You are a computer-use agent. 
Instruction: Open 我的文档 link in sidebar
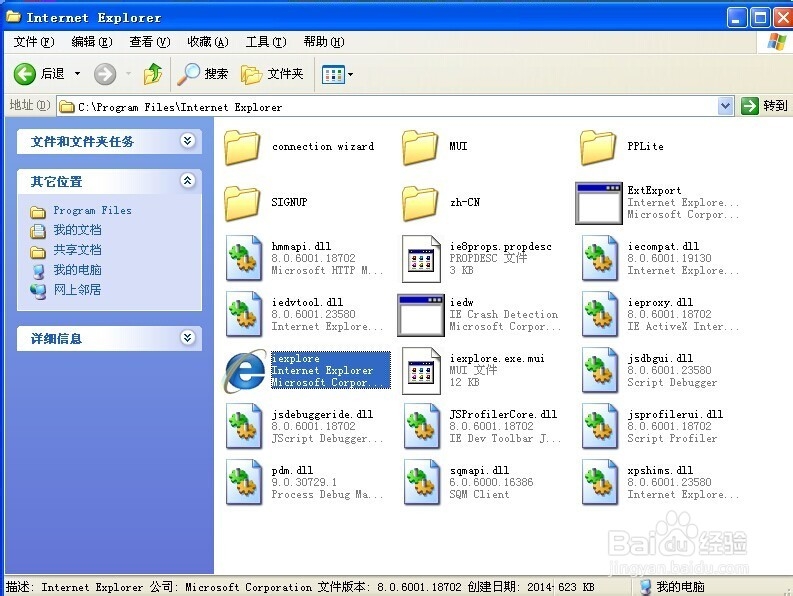pyautogui.click(x=77, y=230)
